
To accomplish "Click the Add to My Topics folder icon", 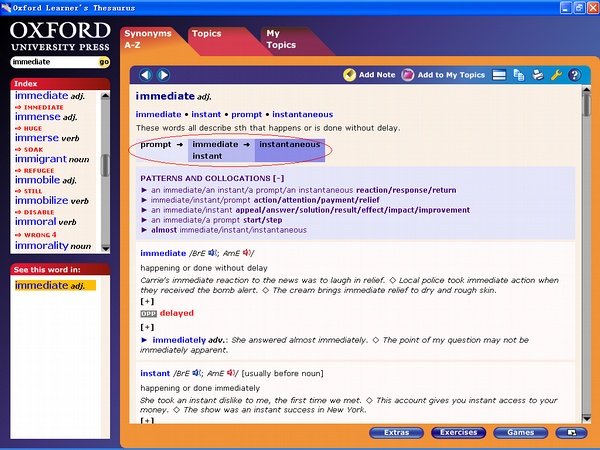I will pos(408,75).
